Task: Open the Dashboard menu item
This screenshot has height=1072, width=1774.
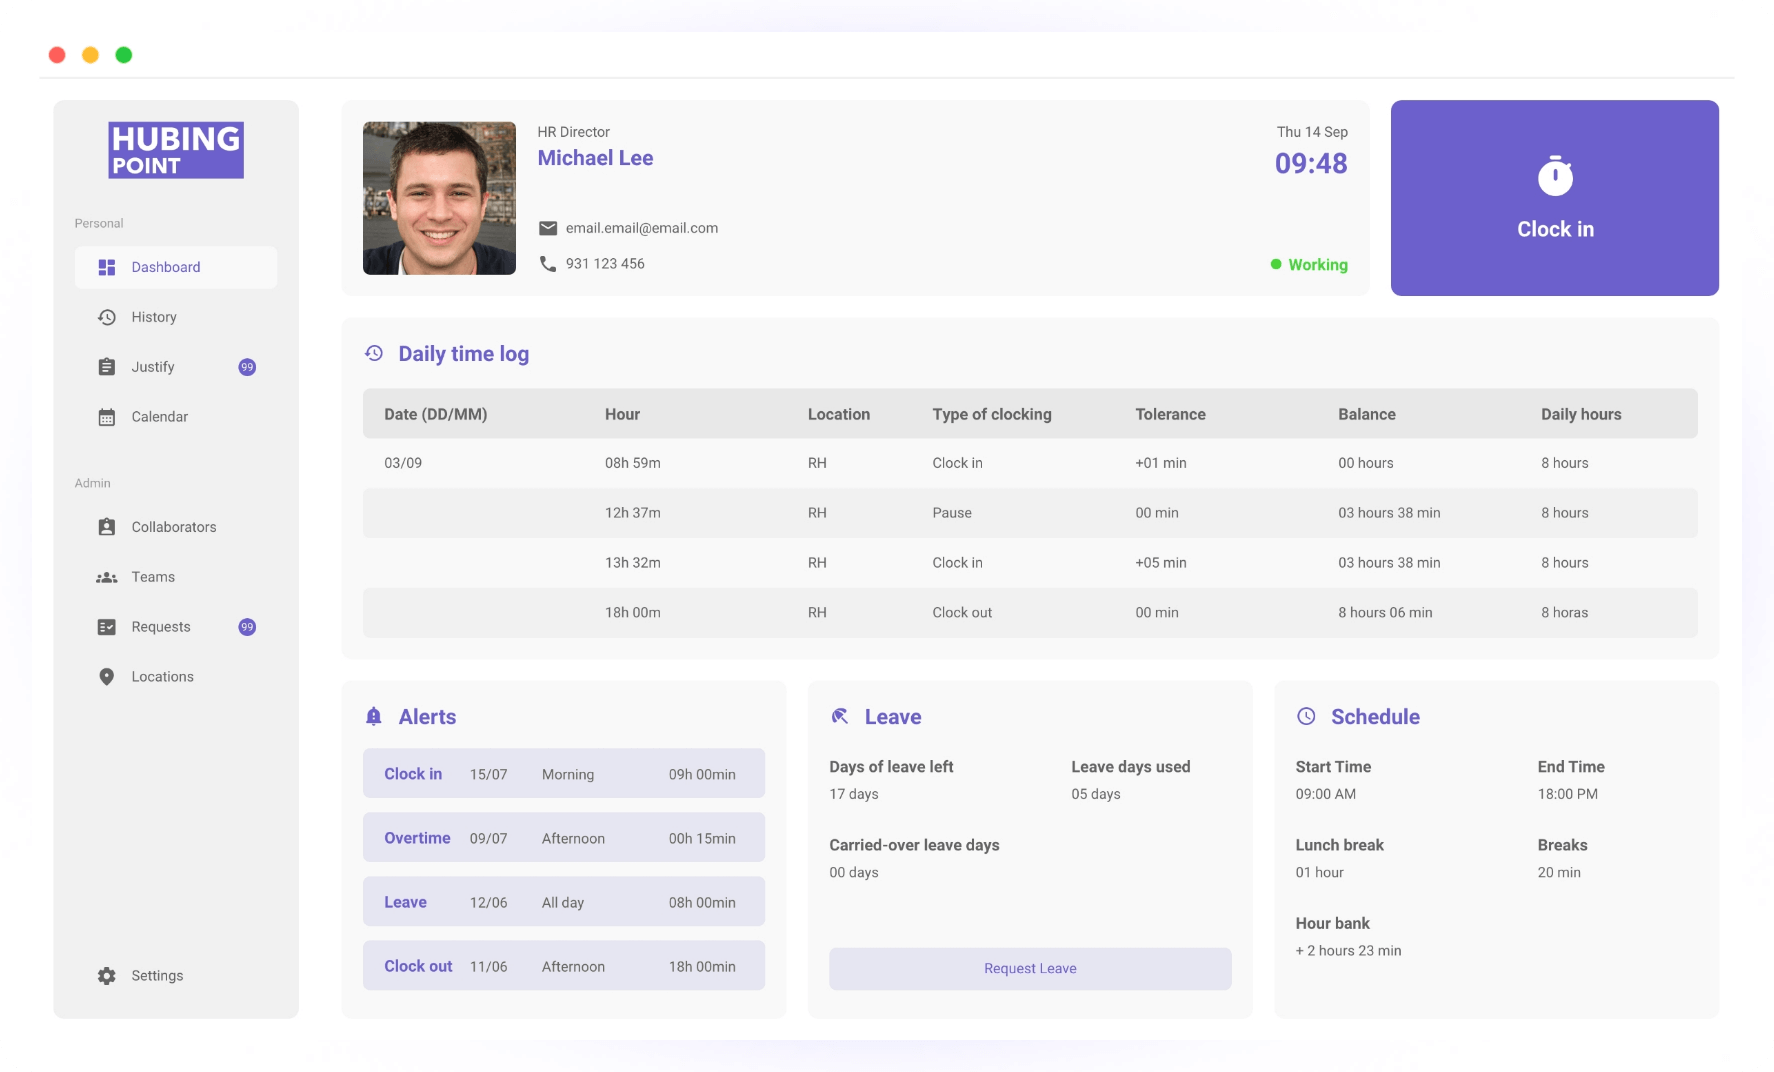Action: click(176, 267)
